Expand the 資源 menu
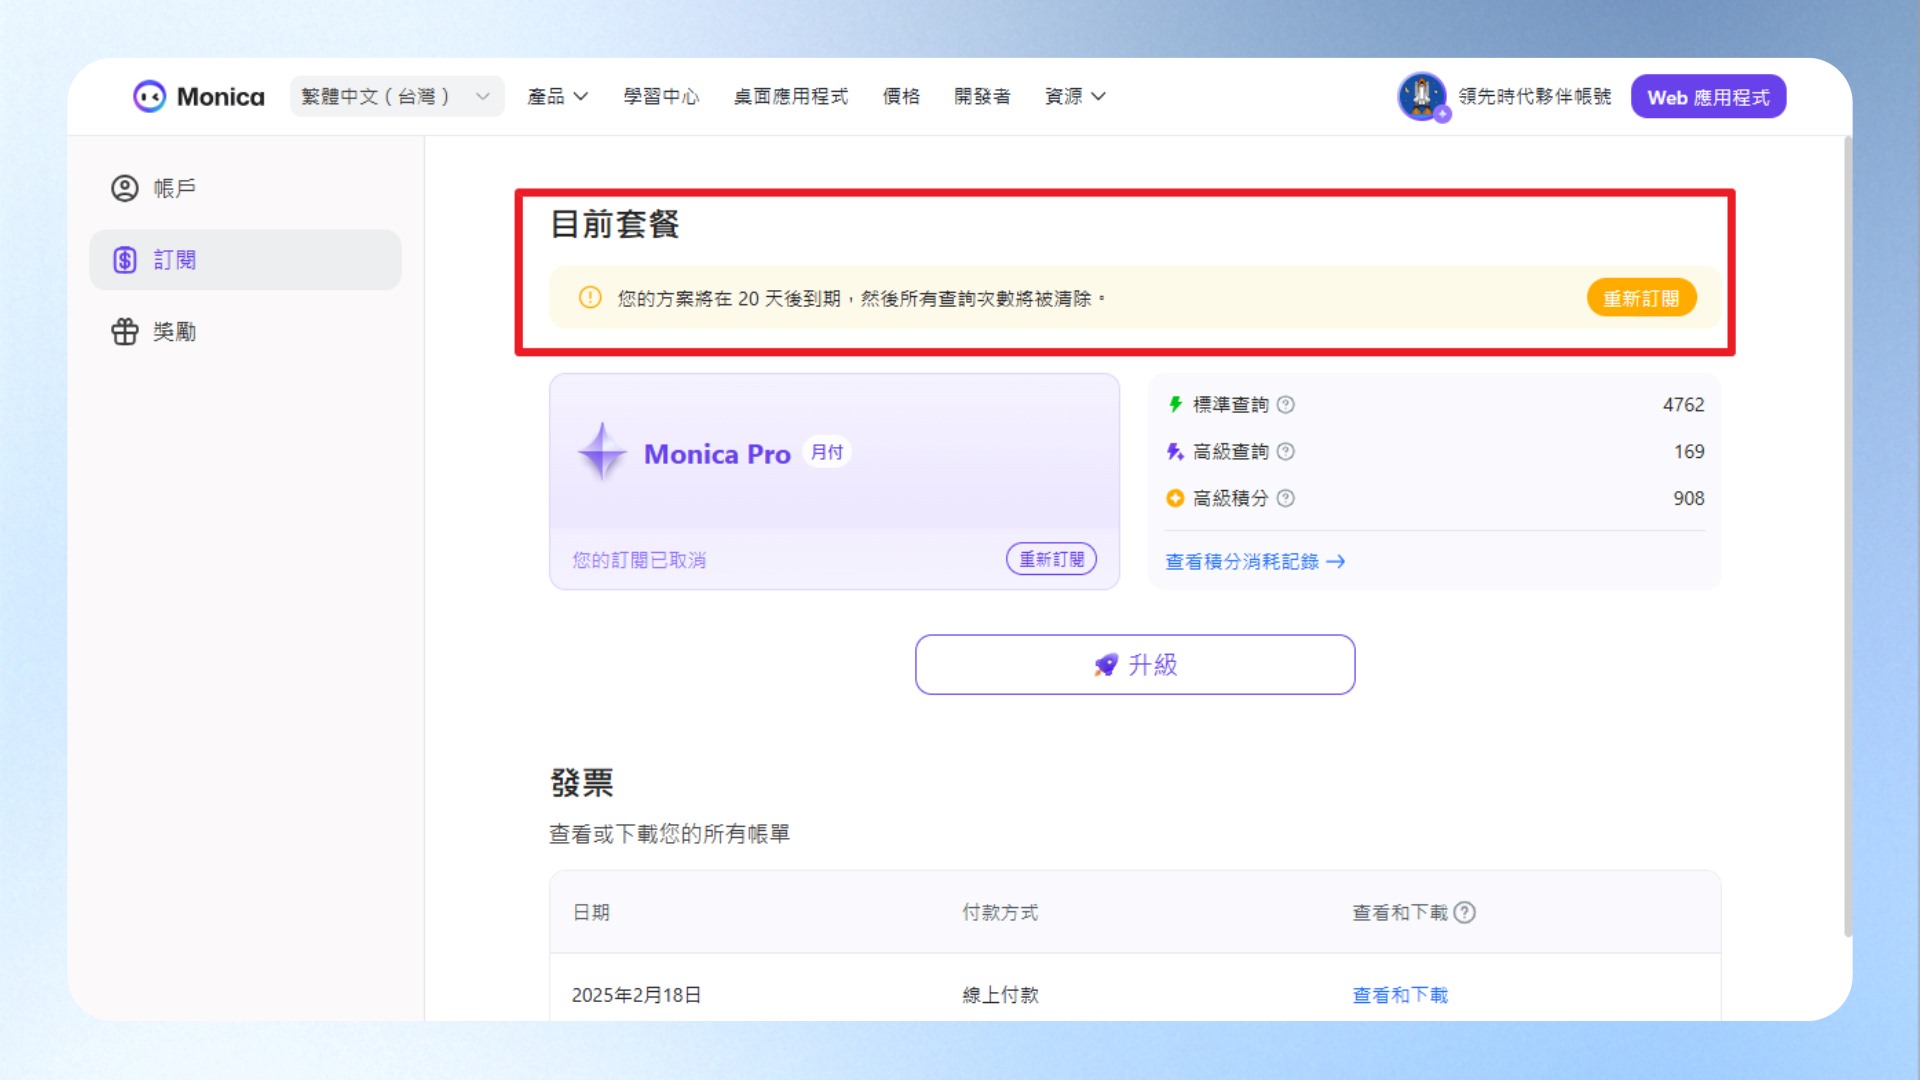The width and height of the screenshot is (1920, 1080). 1075,97
